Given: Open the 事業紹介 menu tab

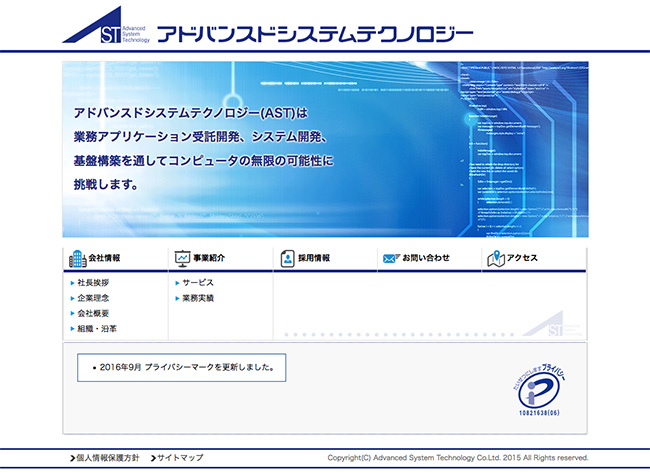Looking at the screenshot, I should point(221,260).
